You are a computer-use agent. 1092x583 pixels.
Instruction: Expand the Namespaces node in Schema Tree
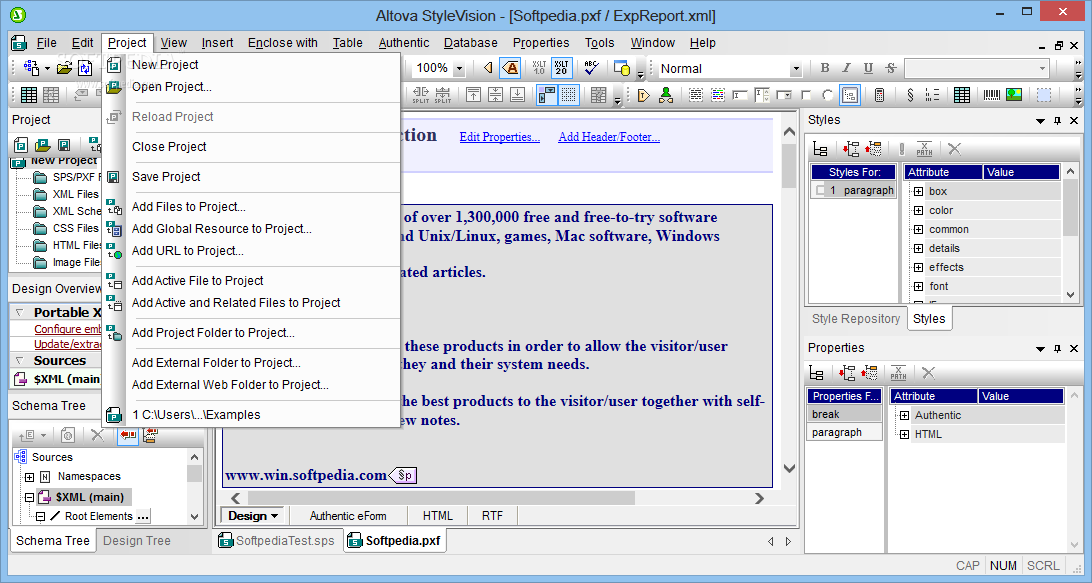[x=29, y=477]
